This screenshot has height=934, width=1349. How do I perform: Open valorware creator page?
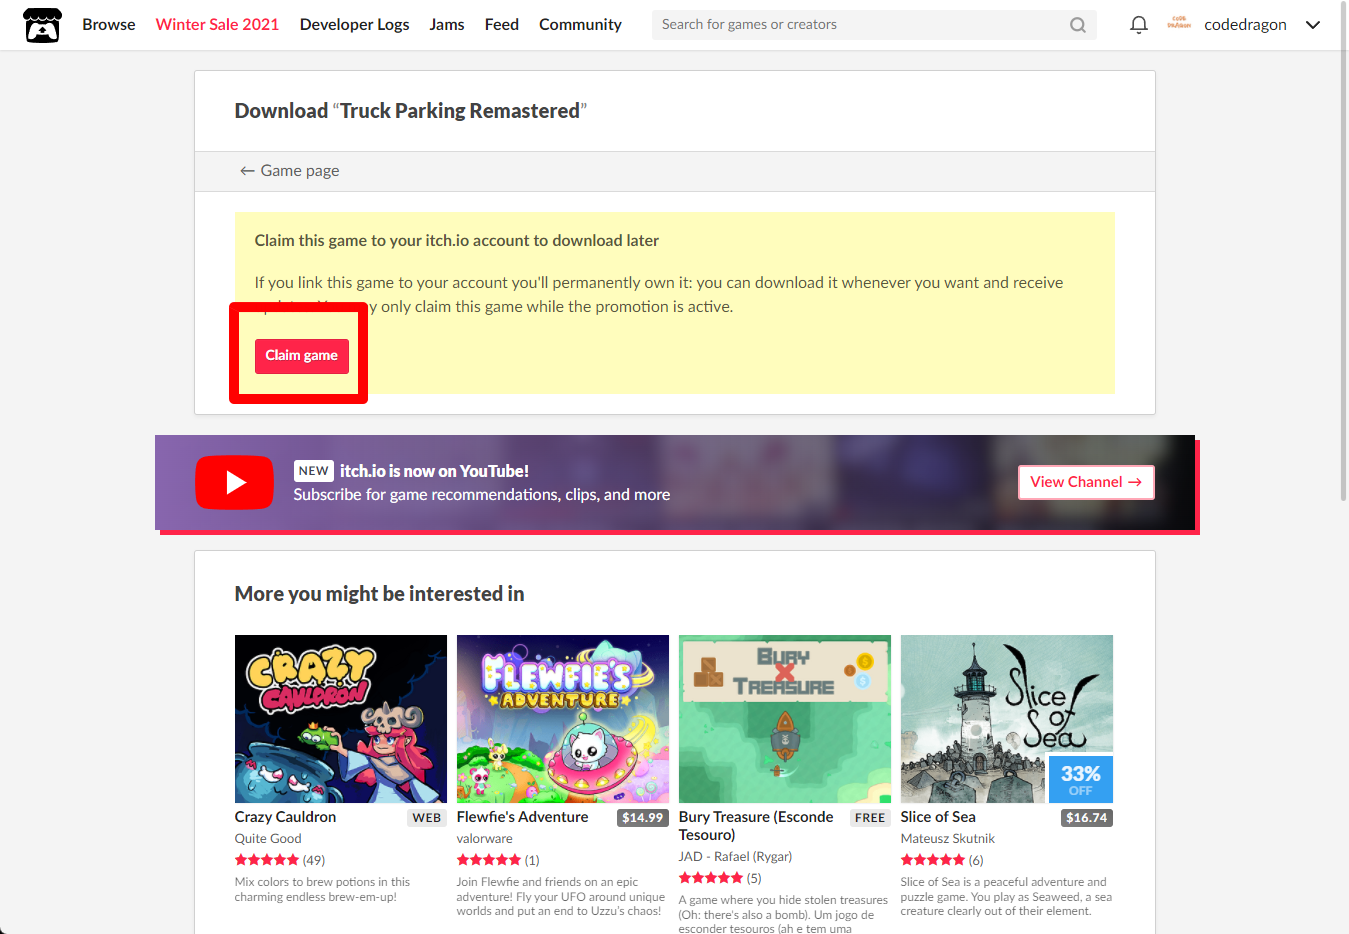(x=485, y=839)
